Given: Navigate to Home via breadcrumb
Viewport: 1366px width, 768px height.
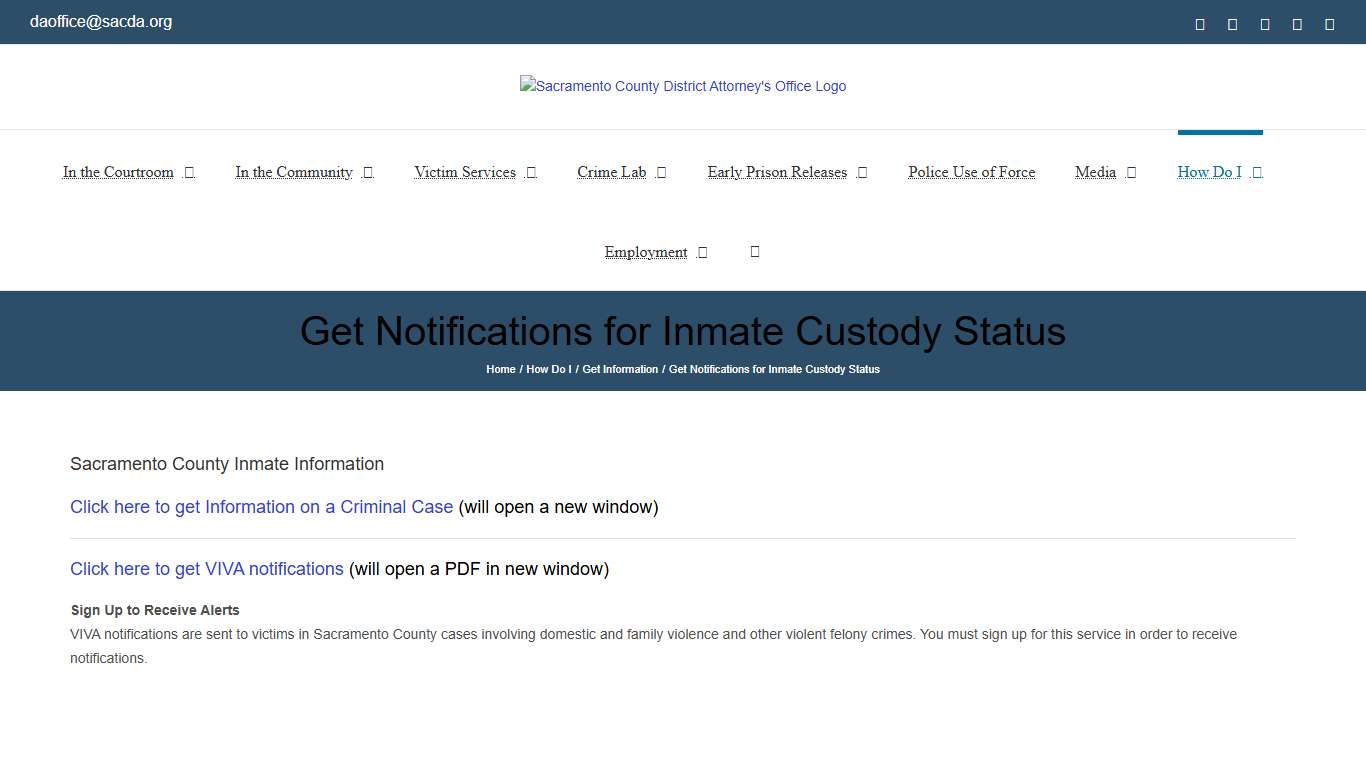Looking at the screenshot, I should pyautogui.click(x=500, y=369).
